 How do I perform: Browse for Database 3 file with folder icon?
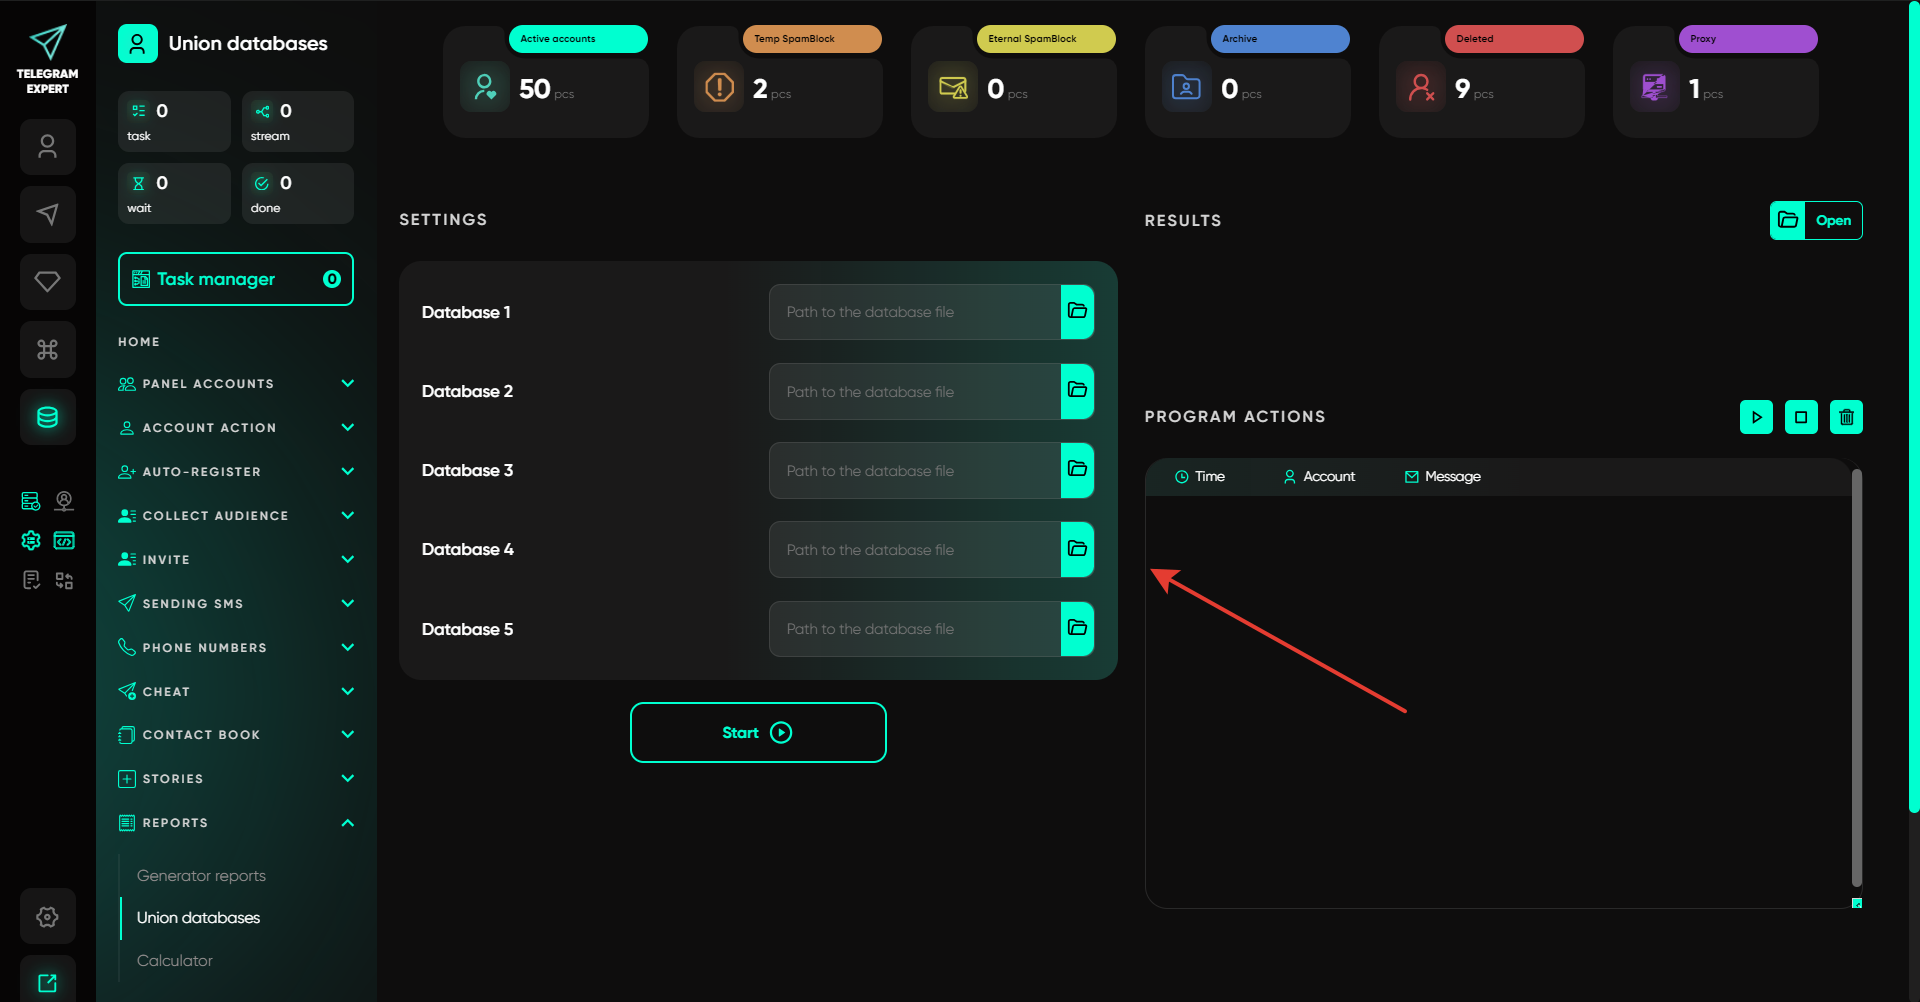[x=1077, y=470]
